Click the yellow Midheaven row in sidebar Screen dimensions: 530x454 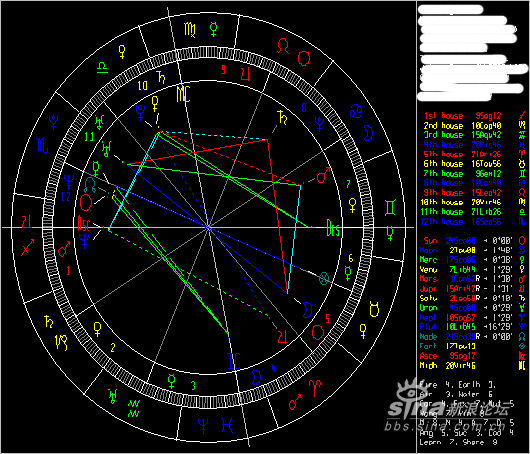click(x=472, y=365)
